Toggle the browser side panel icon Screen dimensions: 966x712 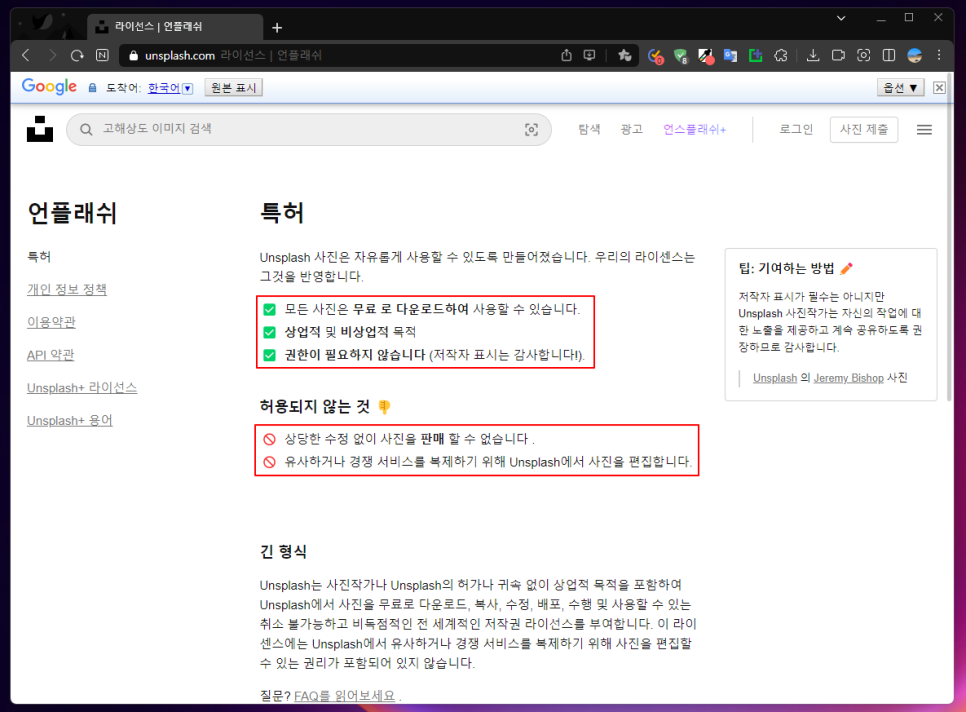click(889, 55)
